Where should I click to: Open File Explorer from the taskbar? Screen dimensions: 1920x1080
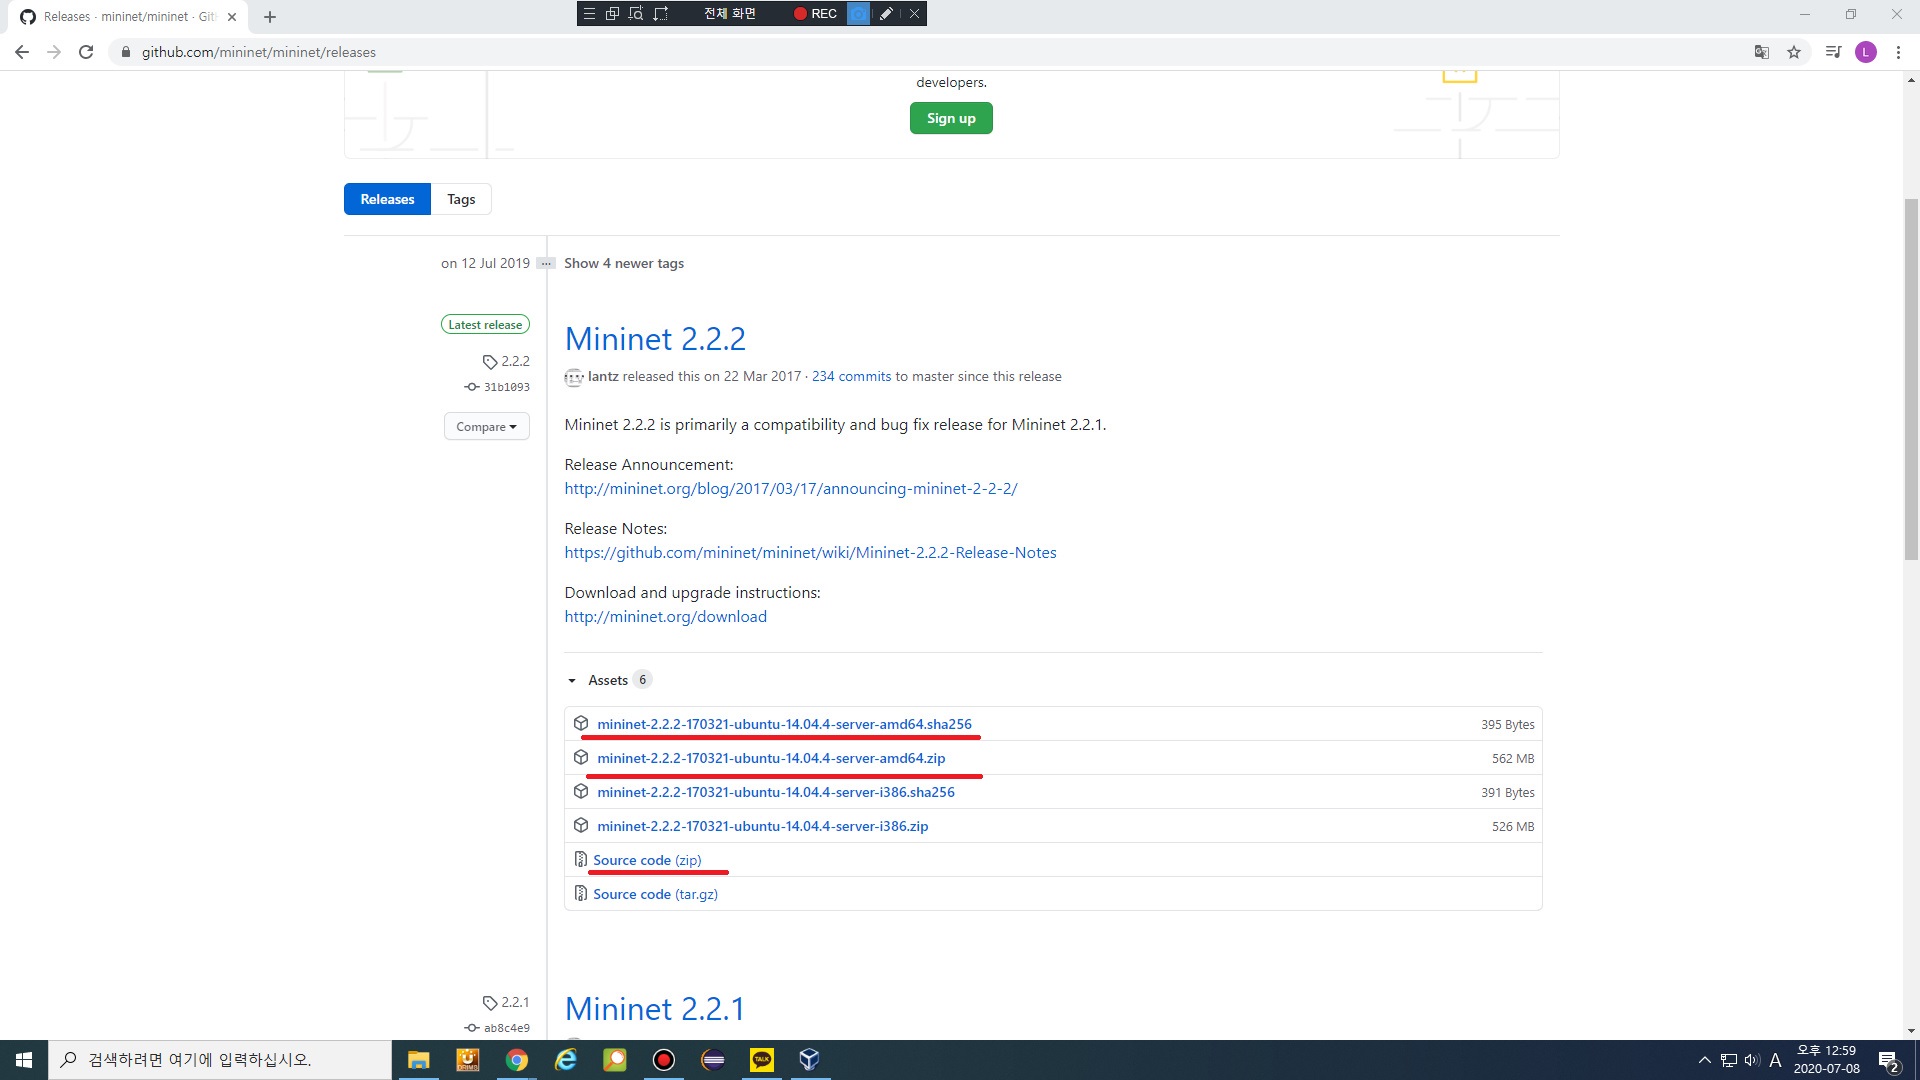[419, 1060]
